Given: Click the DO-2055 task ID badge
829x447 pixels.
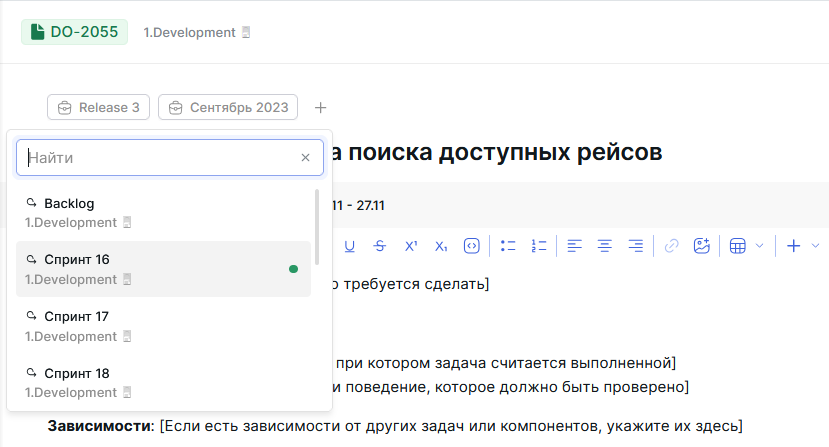Looking at the screenshot, I should tap(75, 32).
